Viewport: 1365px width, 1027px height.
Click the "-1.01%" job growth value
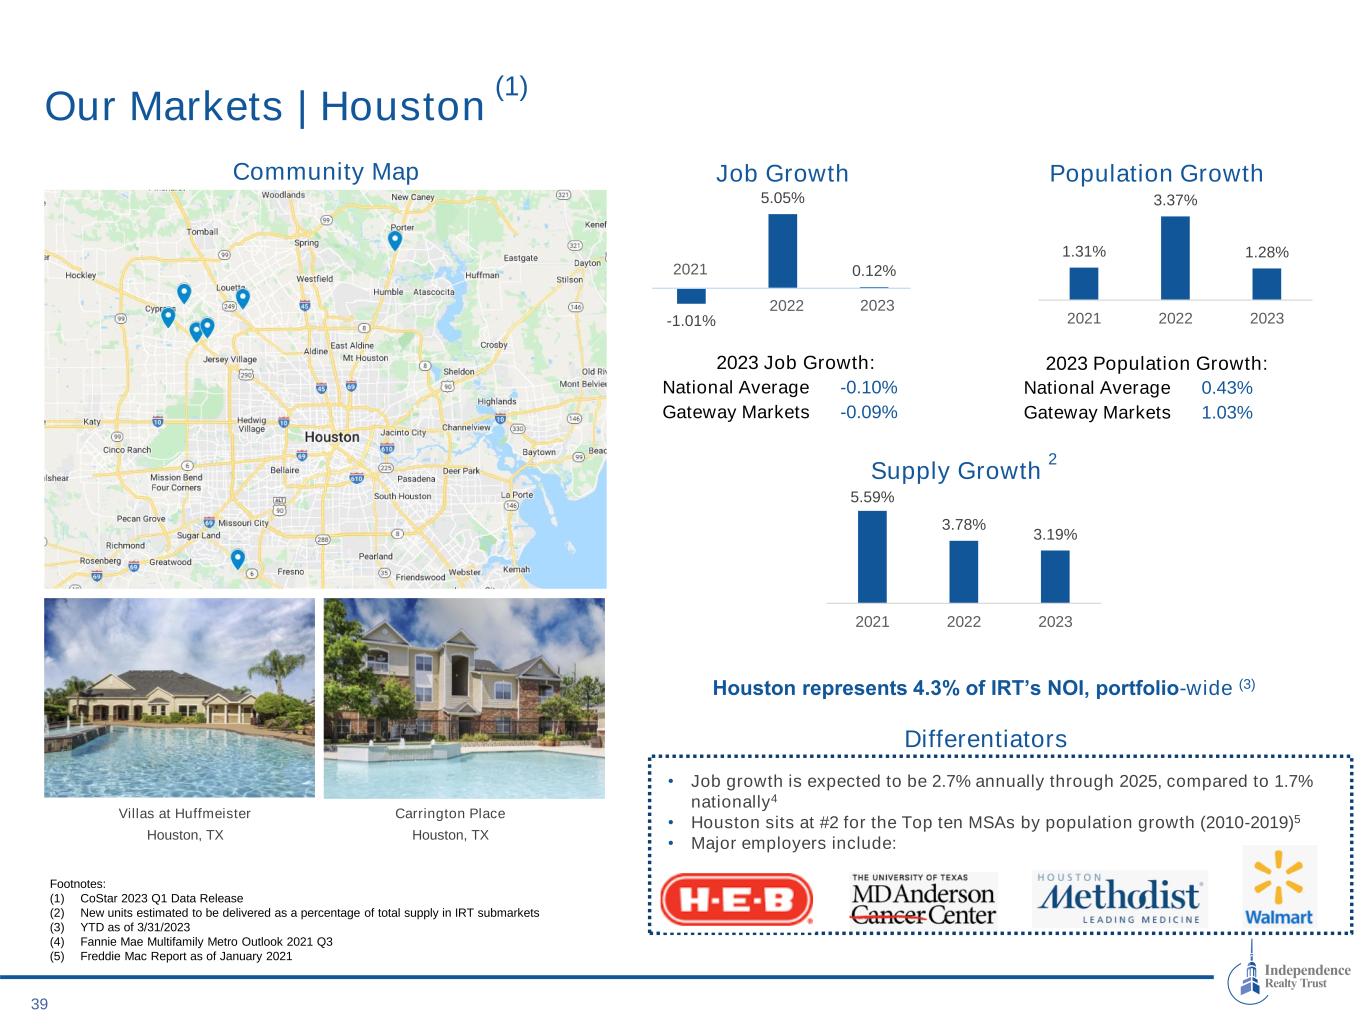coord(691,321)
